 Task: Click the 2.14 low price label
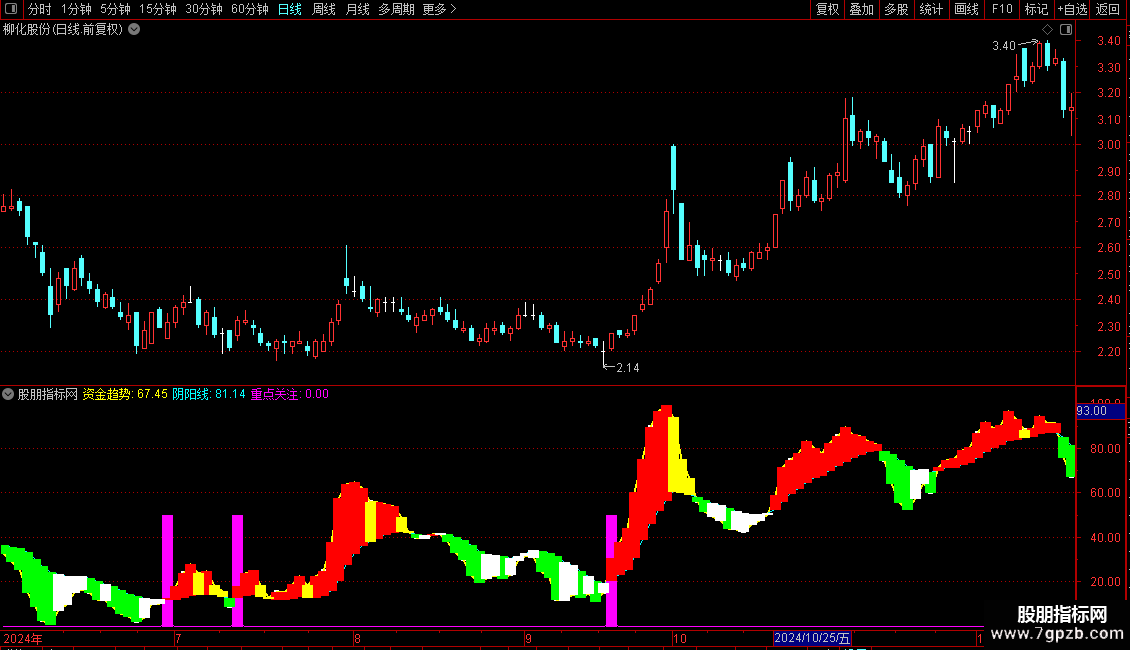(x=628, y=368)
